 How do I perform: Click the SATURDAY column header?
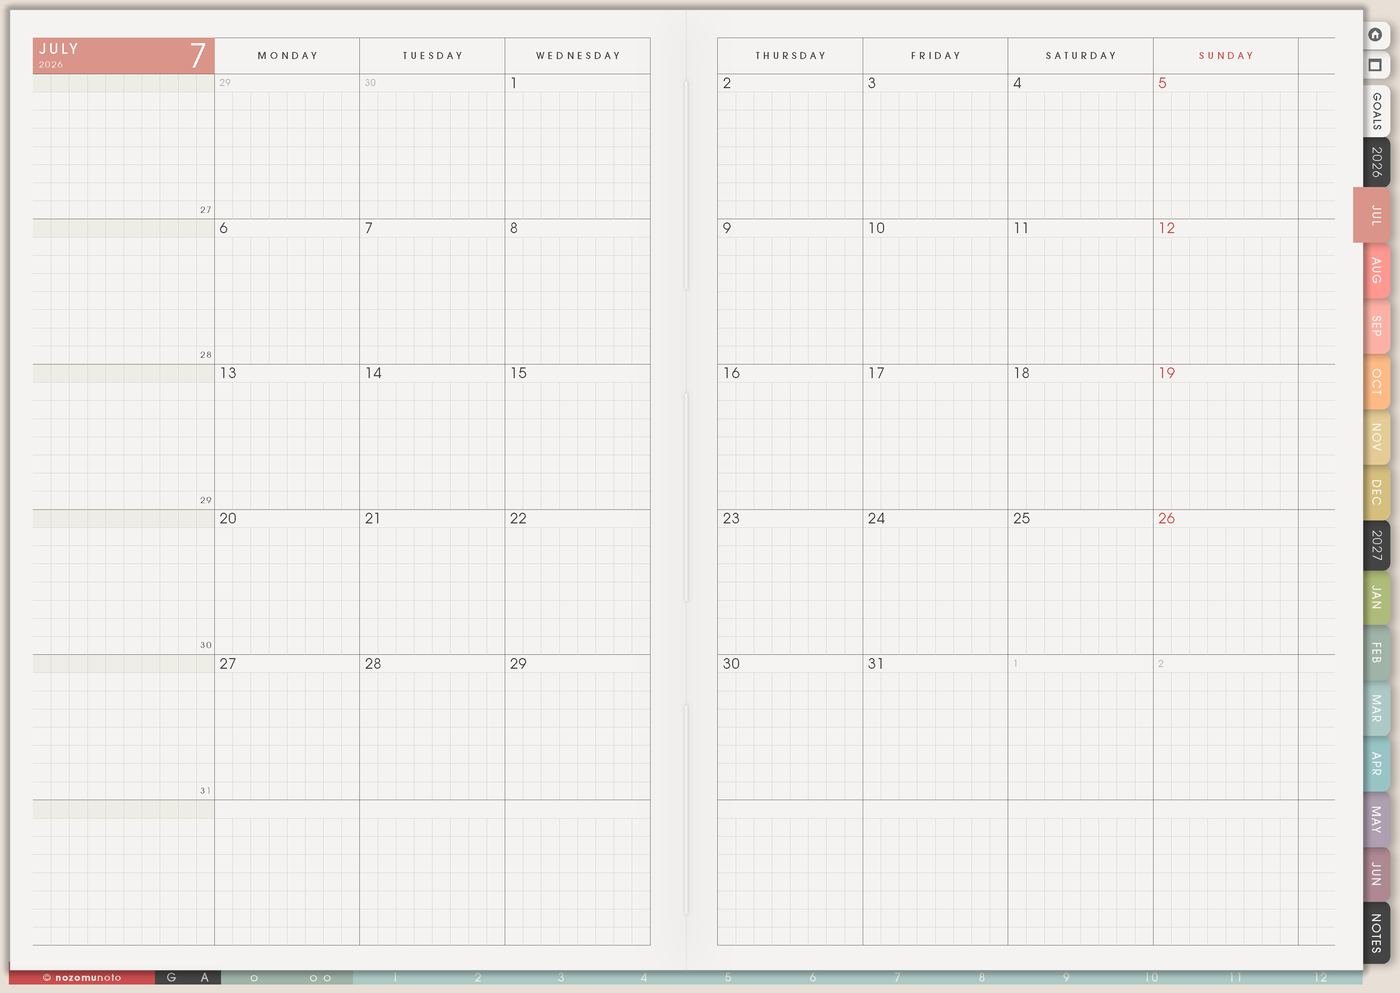[1081, 56]
